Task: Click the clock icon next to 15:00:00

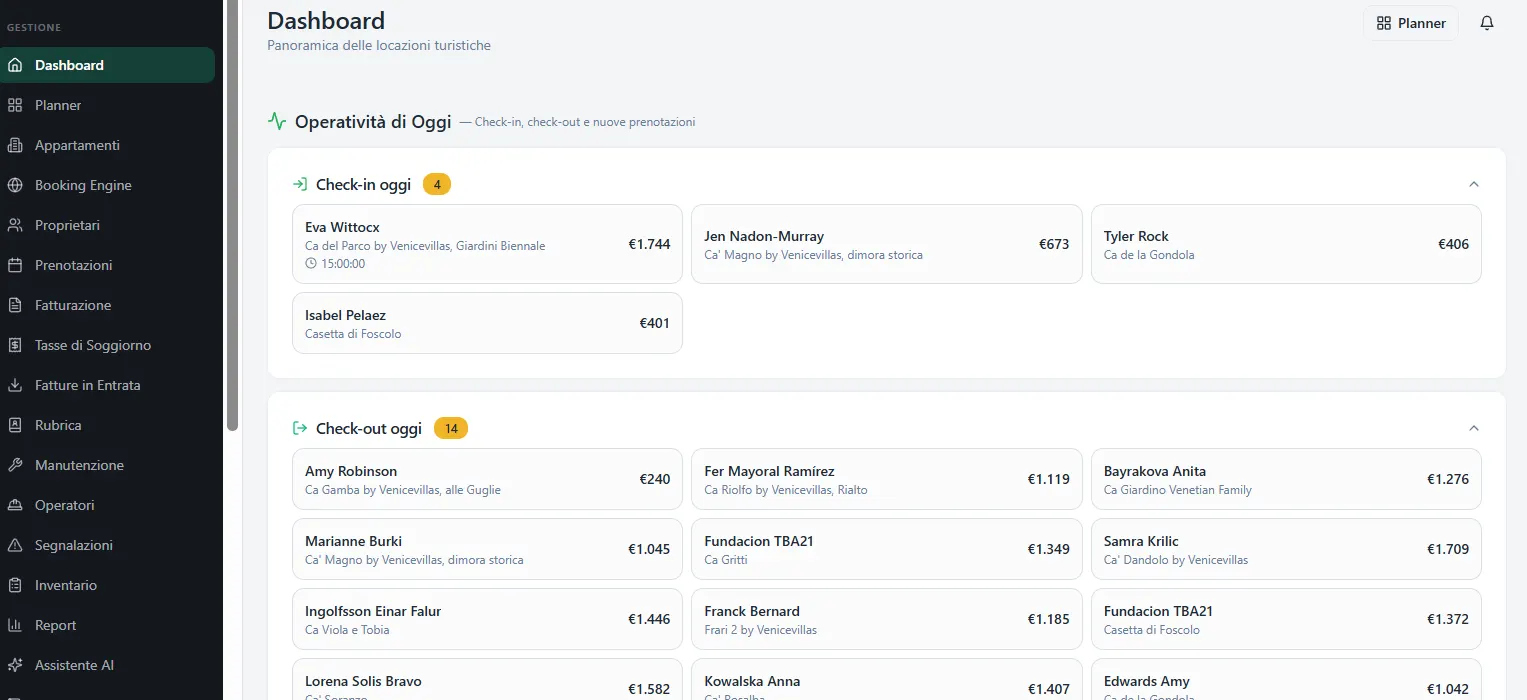Action: pyautogui.click(x=311, y=264)
